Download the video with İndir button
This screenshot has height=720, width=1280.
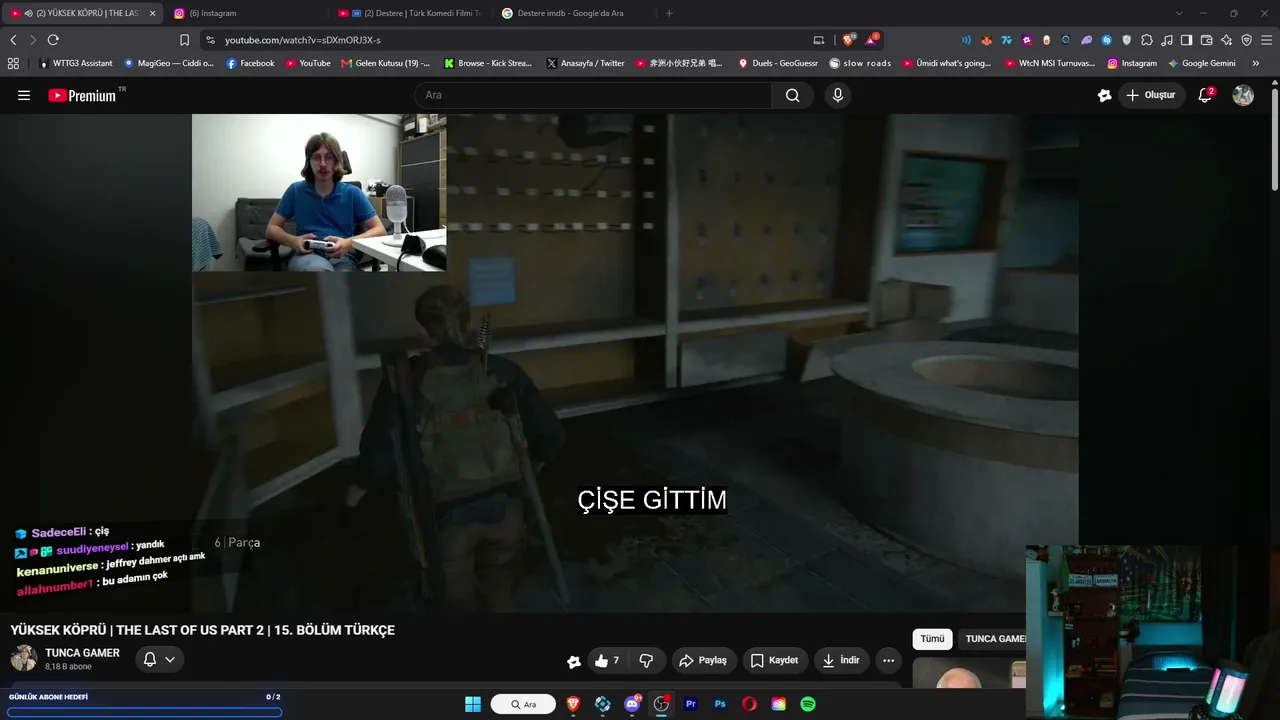click(841, 660)
